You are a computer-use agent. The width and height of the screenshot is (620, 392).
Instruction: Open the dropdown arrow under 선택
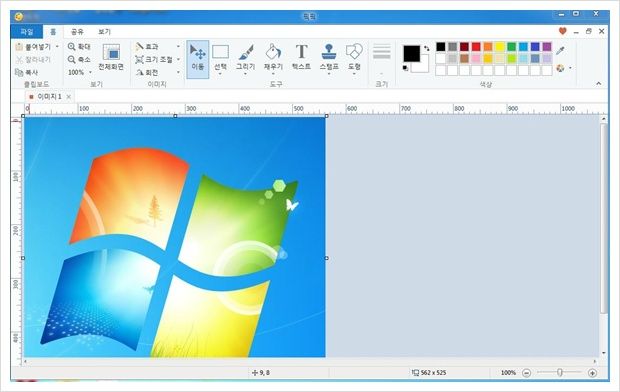tap(220, 74)
